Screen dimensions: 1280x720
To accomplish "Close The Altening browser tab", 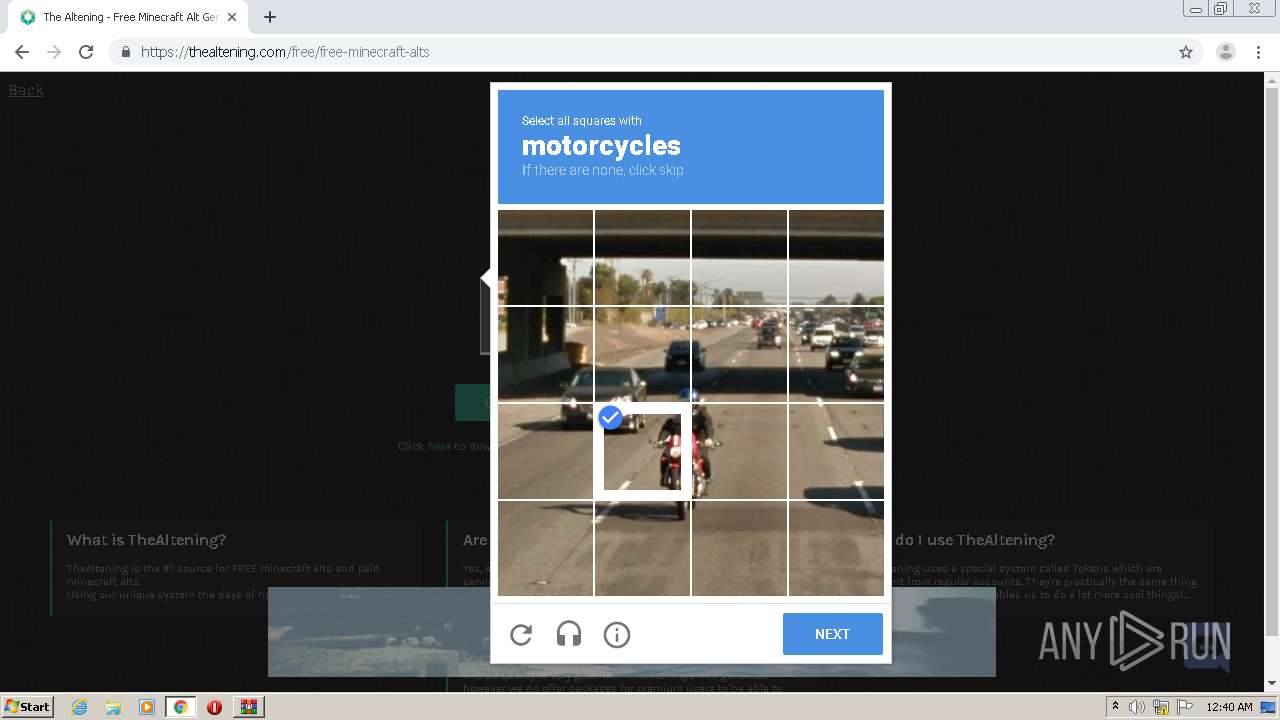I will pos(232,17).
